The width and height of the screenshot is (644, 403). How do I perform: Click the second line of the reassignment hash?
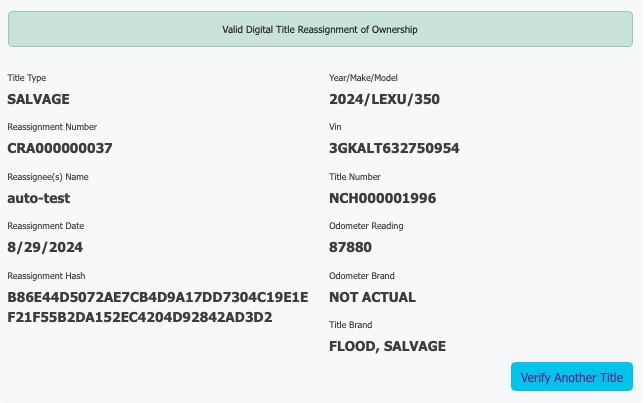[140, 318]
